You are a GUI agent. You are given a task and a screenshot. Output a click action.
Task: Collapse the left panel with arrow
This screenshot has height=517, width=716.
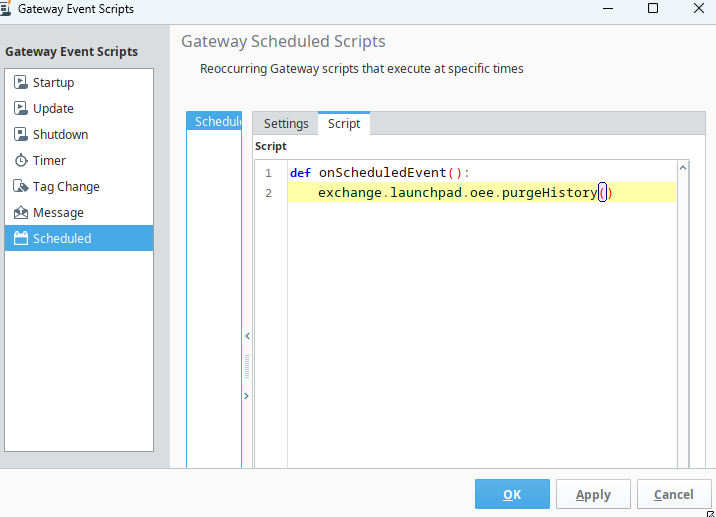pos(247,337)
